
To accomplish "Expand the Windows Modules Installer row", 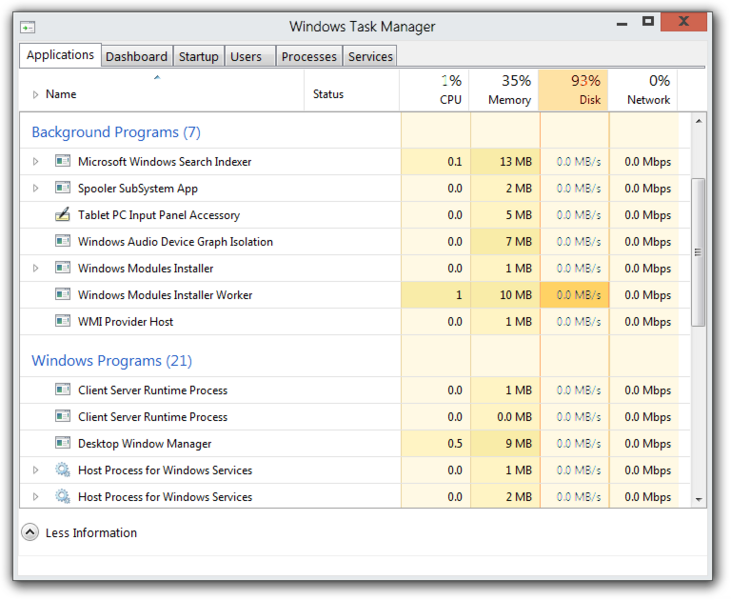I will [36, 268].
